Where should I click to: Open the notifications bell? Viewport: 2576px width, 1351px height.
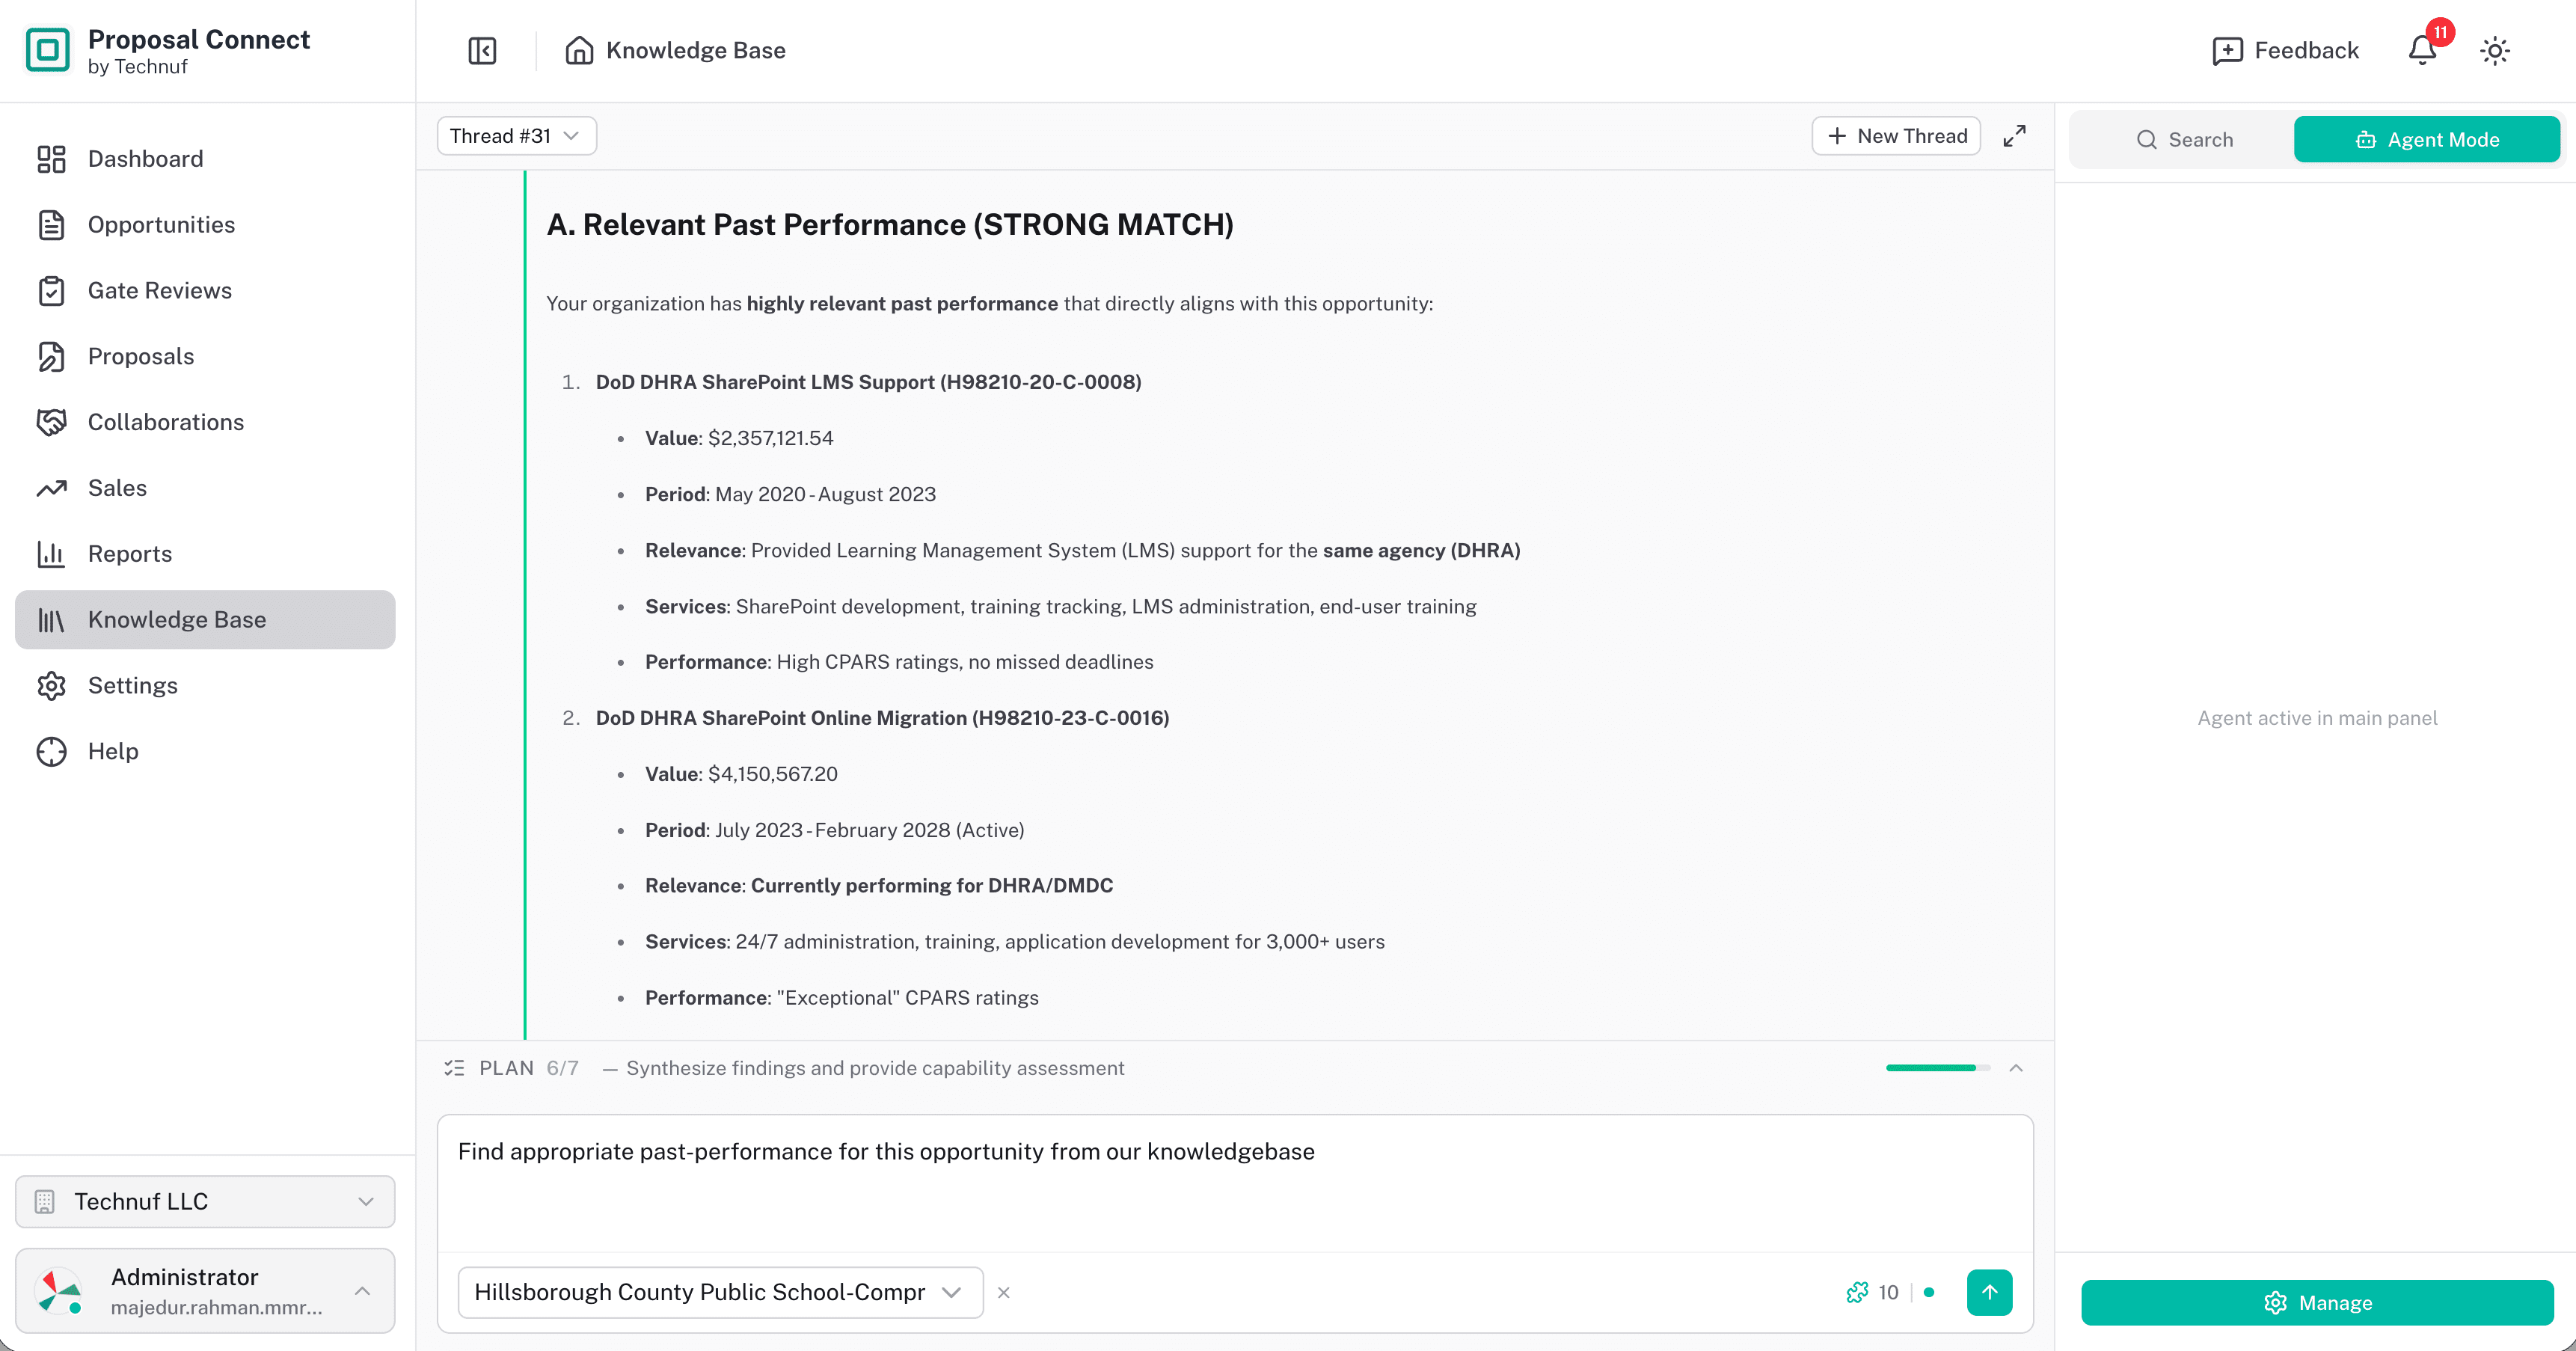tap(2422, 50)
